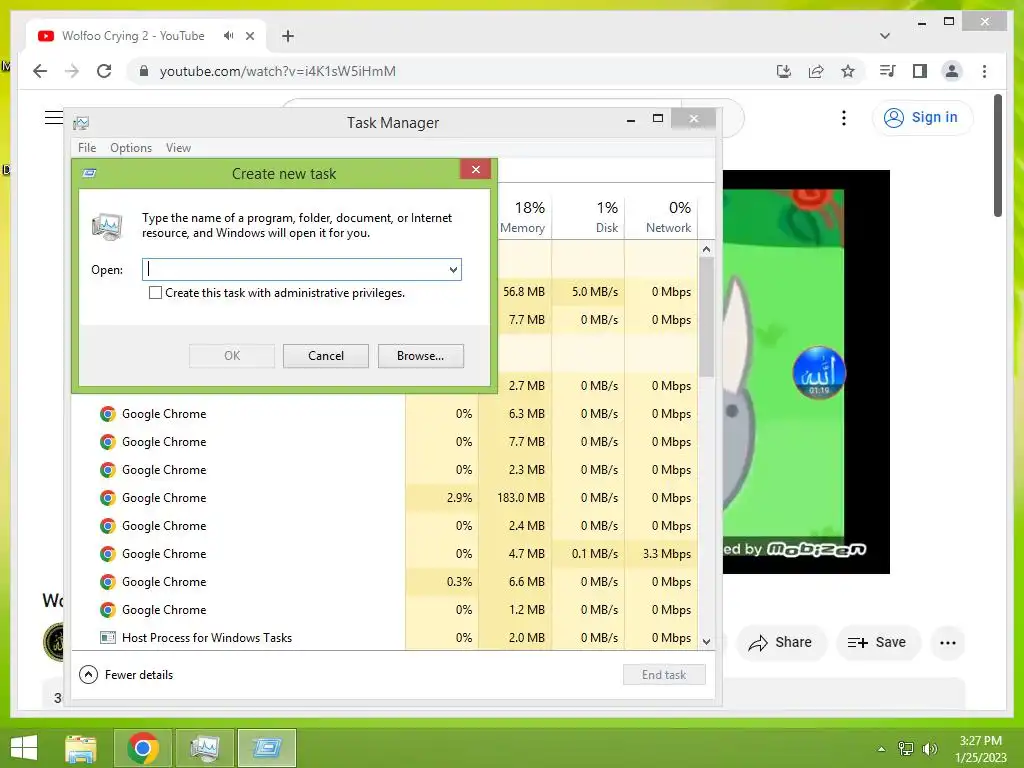Viewport: 1024px width, 768px height.
Task: Select Host Process for Windows Tasks row
Action: pyautogui.click(x=385, y=637)
